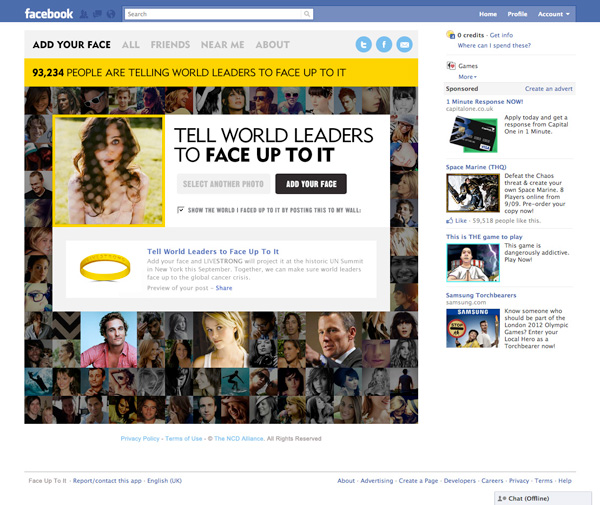This screenshot has height=505, width=600.
Task: Change language via English (UK) link
Action: (165, 481)
